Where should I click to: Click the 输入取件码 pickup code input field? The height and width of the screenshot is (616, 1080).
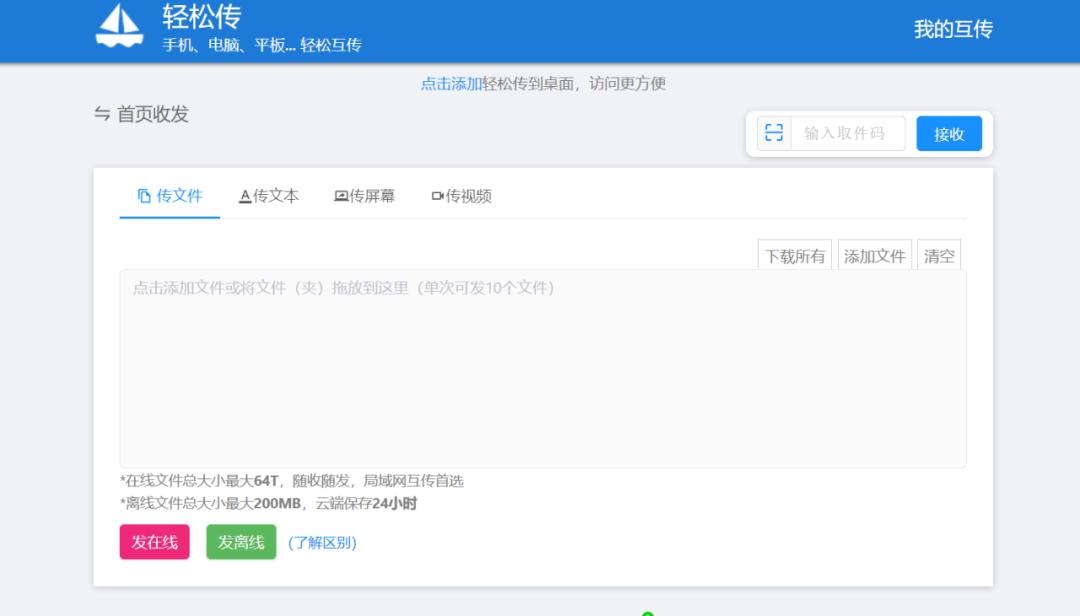pos(847,132)
